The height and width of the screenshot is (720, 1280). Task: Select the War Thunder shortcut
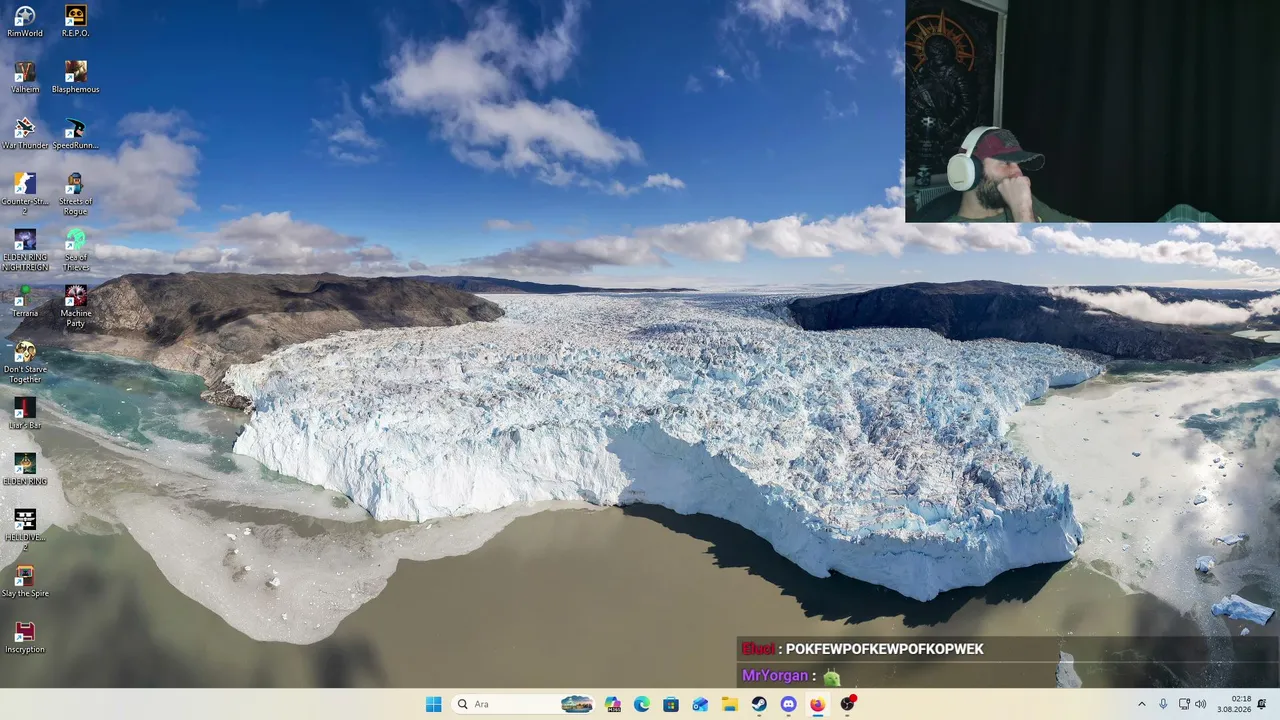(x=25, y=133)
